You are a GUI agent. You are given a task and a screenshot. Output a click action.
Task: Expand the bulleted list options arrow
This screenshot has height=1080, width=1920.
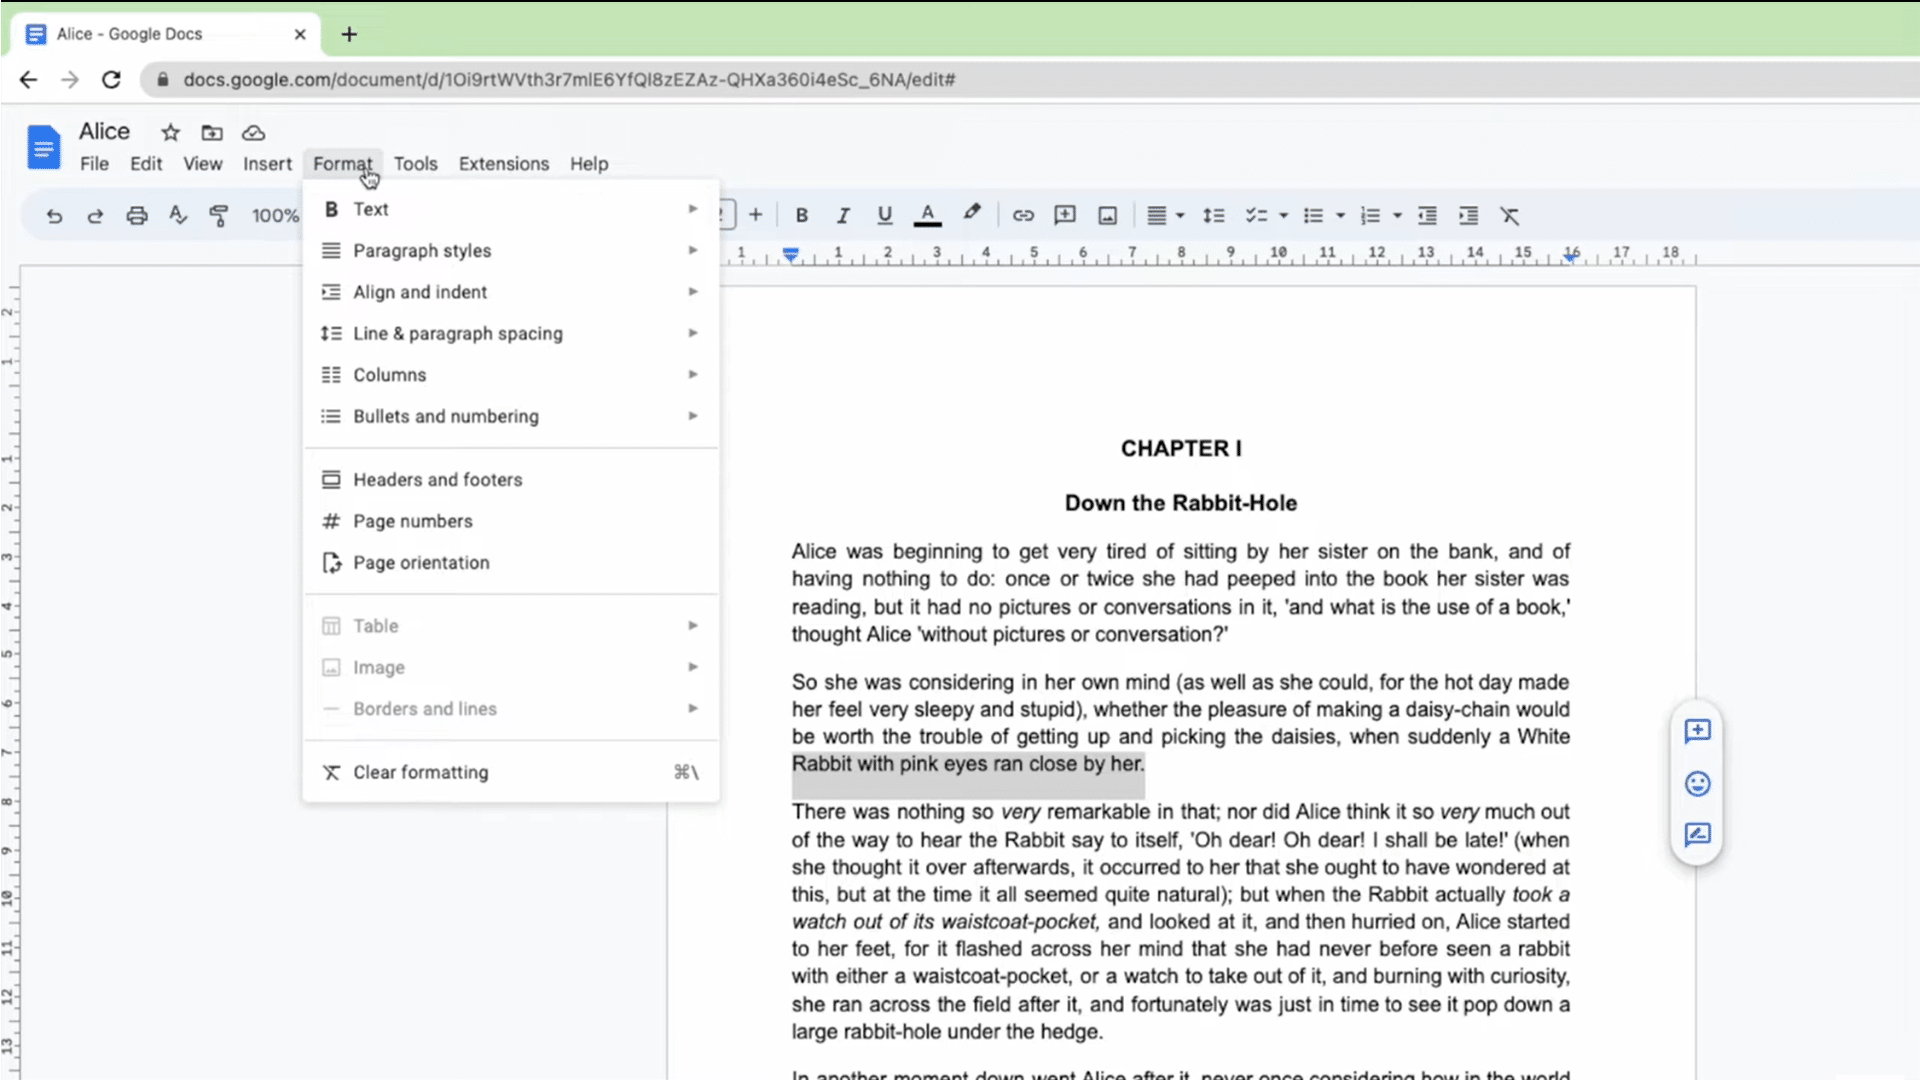pos(1340,216)
